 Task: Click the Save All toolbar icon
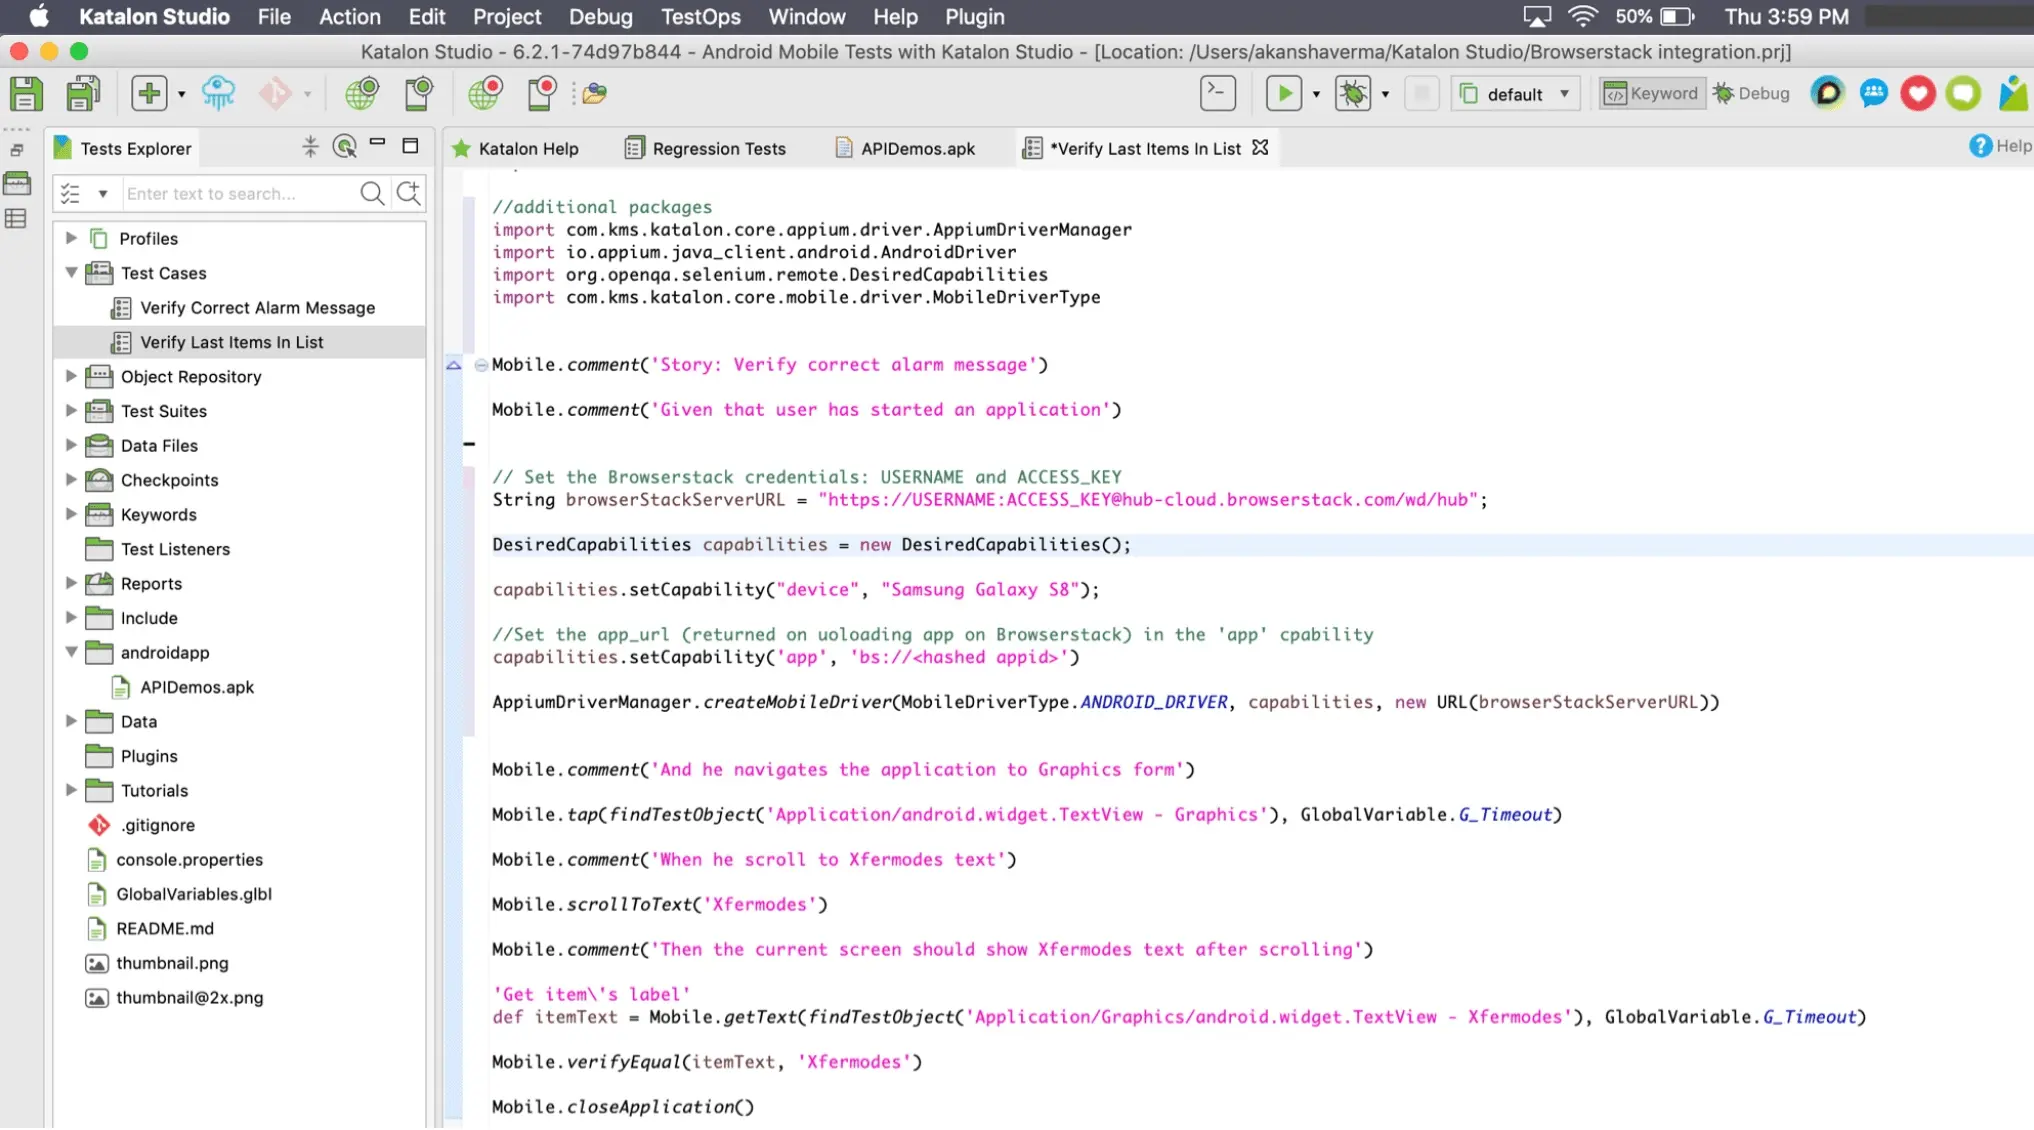tap(83, 94)
